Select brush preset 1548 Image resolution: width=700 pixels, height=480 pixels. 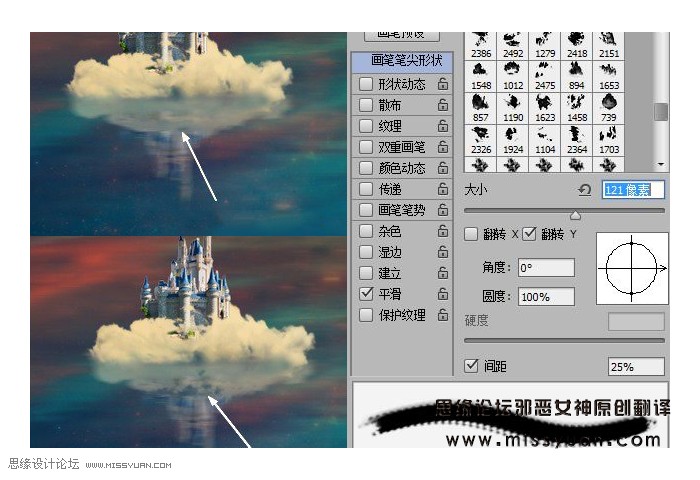click(481, 76)
